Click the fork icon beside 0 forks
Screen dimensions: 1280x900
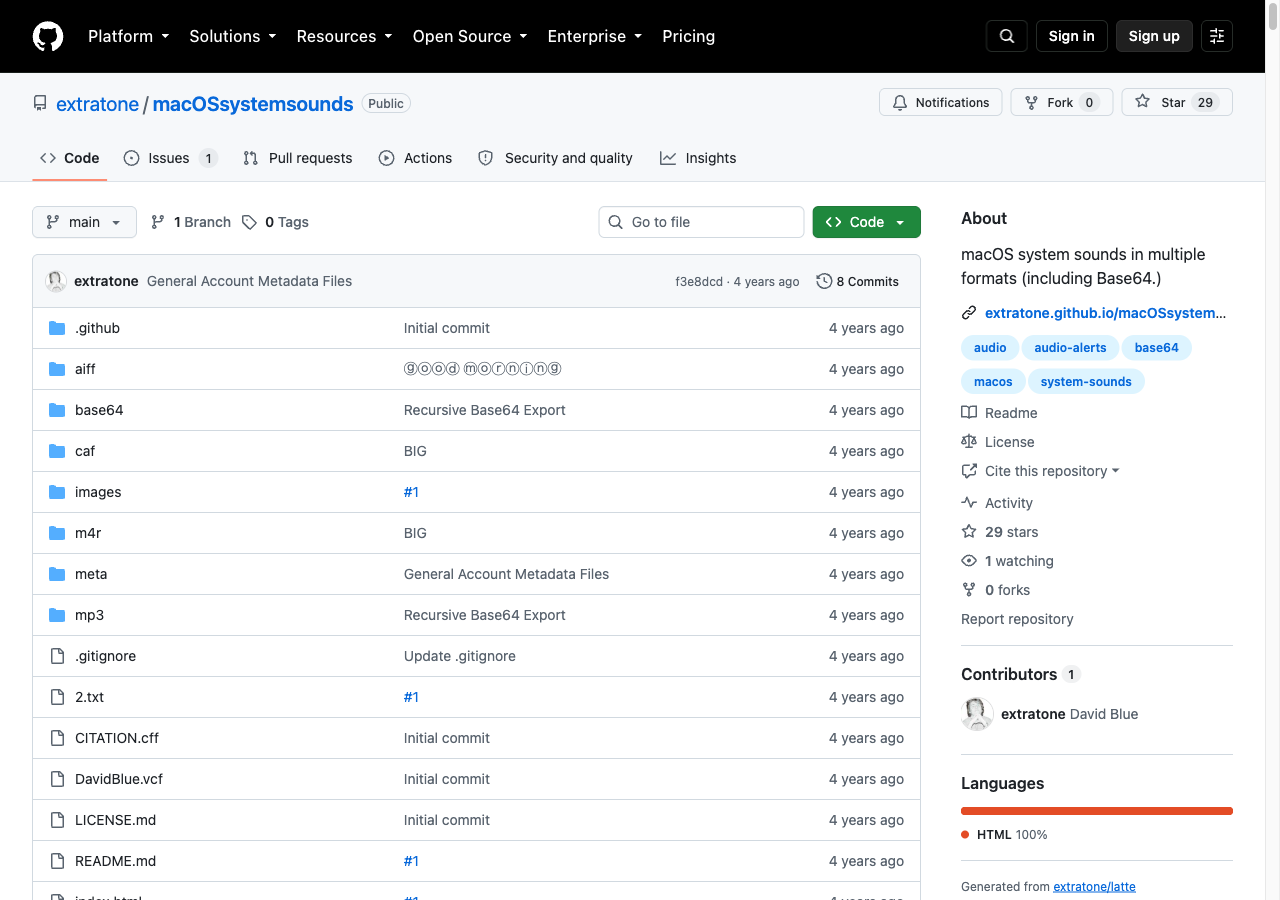point(969,590)
